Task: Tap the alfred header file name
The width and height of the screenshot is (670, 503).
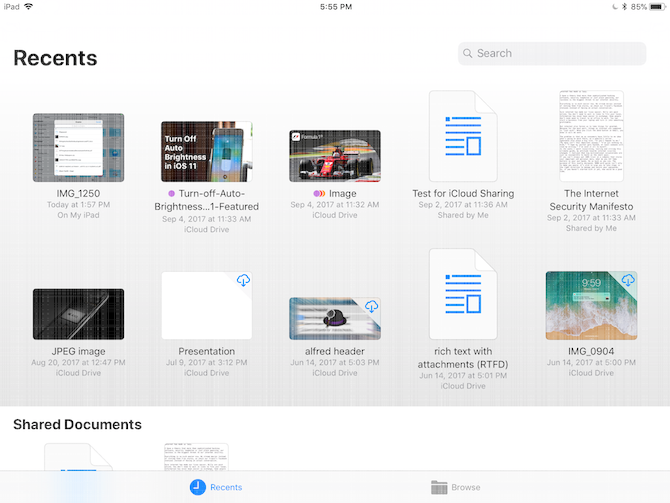Action: (334, 351)
